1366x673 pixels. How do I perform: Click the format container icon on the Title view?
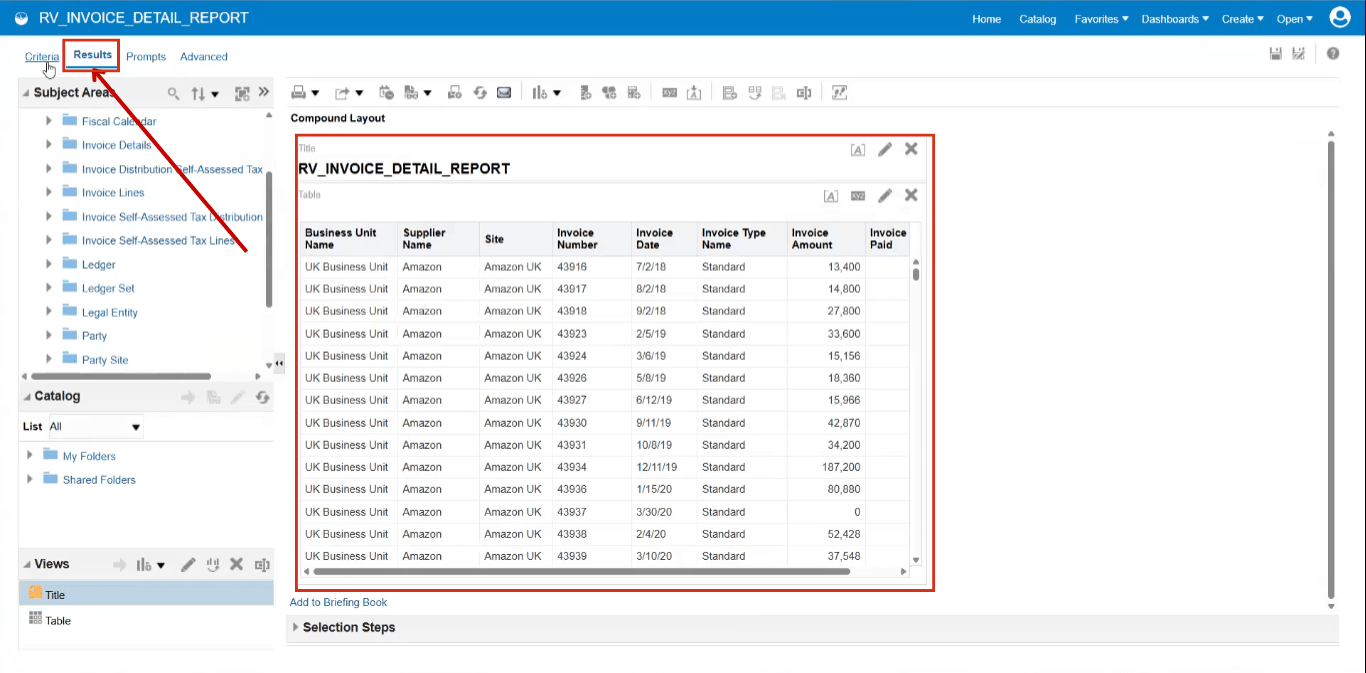pos(857,148)
